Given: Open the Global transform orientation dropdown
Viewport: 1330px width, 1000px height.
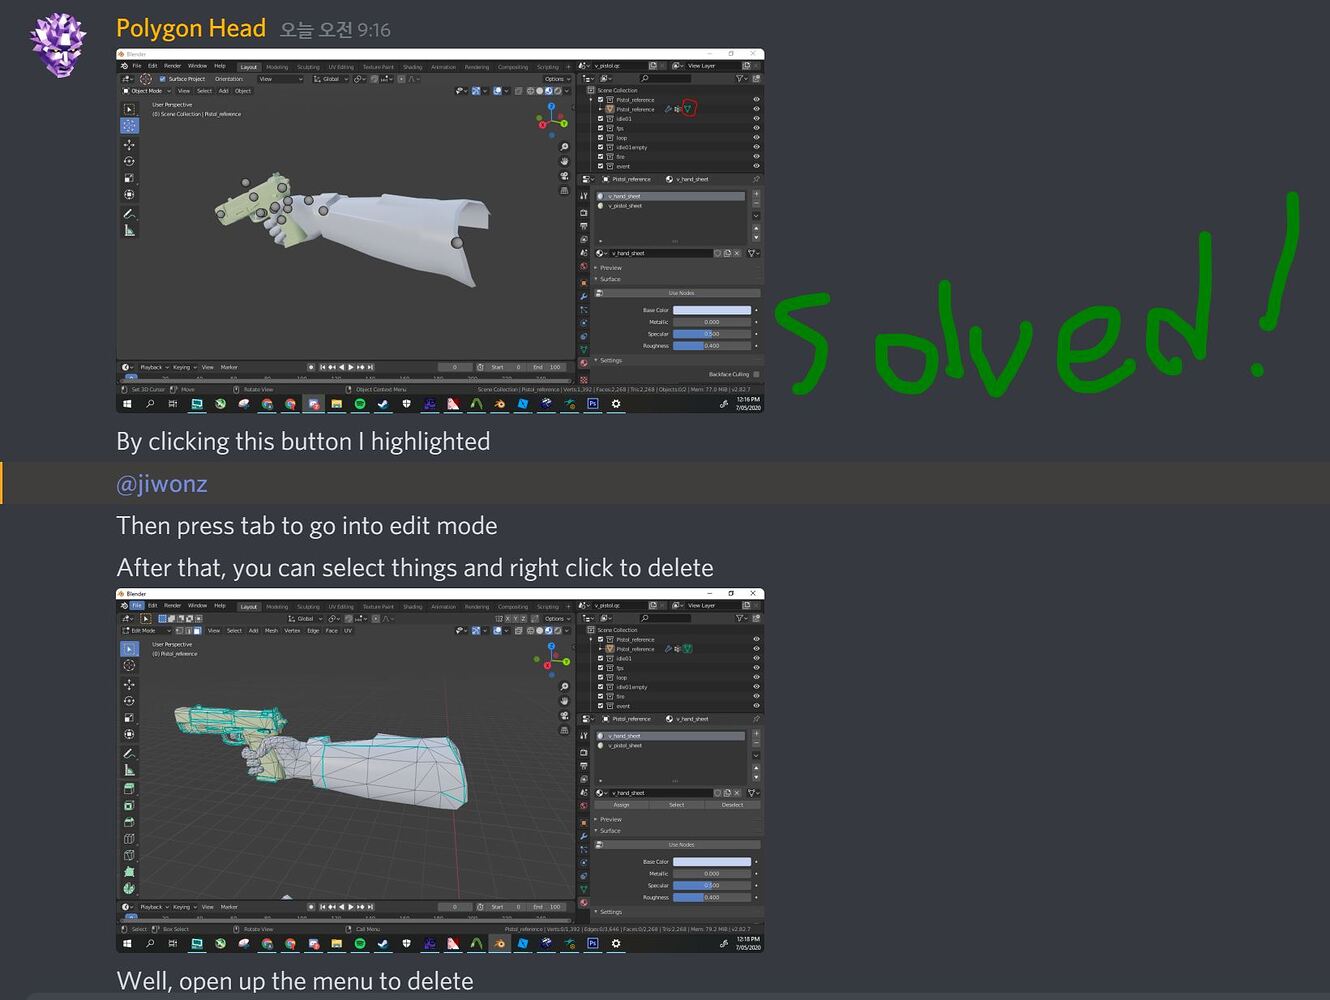Looking at the screenshot, I should (x=306, y=618).
